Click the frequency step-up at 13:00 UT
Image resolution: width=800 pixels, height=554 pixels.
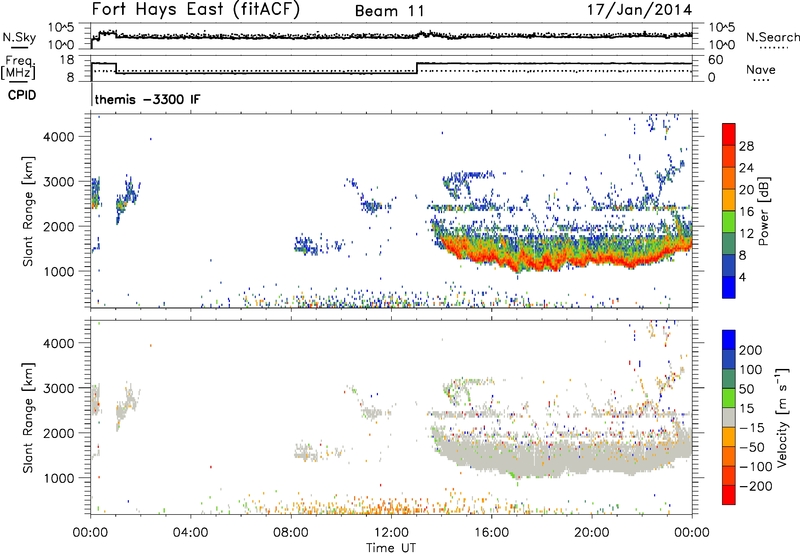pyautogui.click(x=417, y=68)
